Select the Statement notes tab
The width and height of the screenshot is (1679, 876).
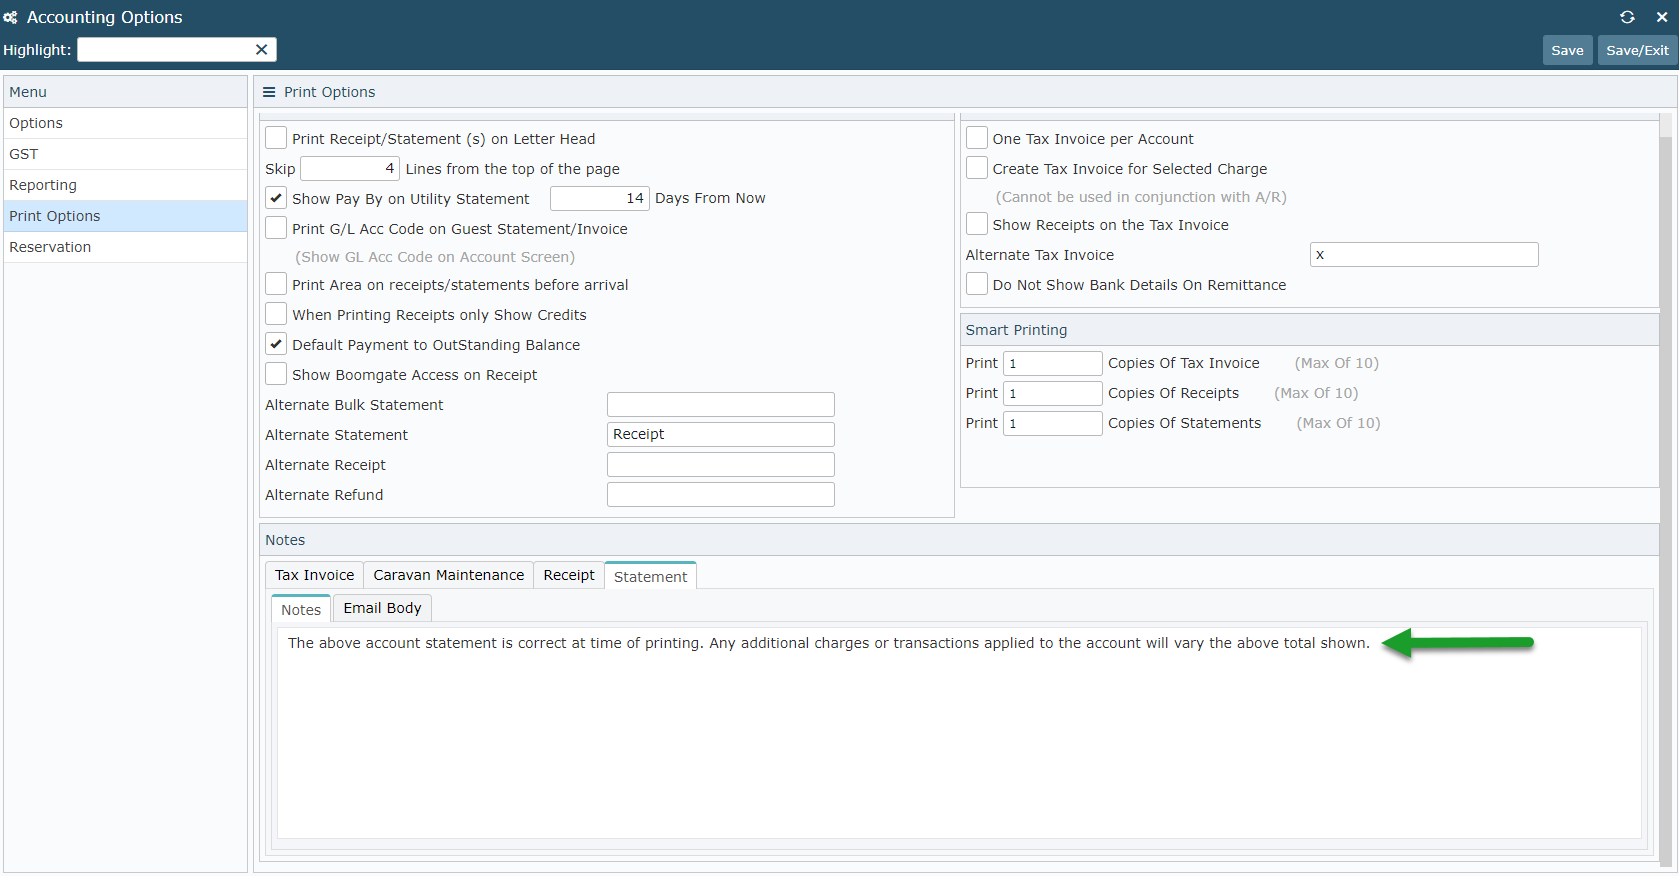click(x=650, y=576)
